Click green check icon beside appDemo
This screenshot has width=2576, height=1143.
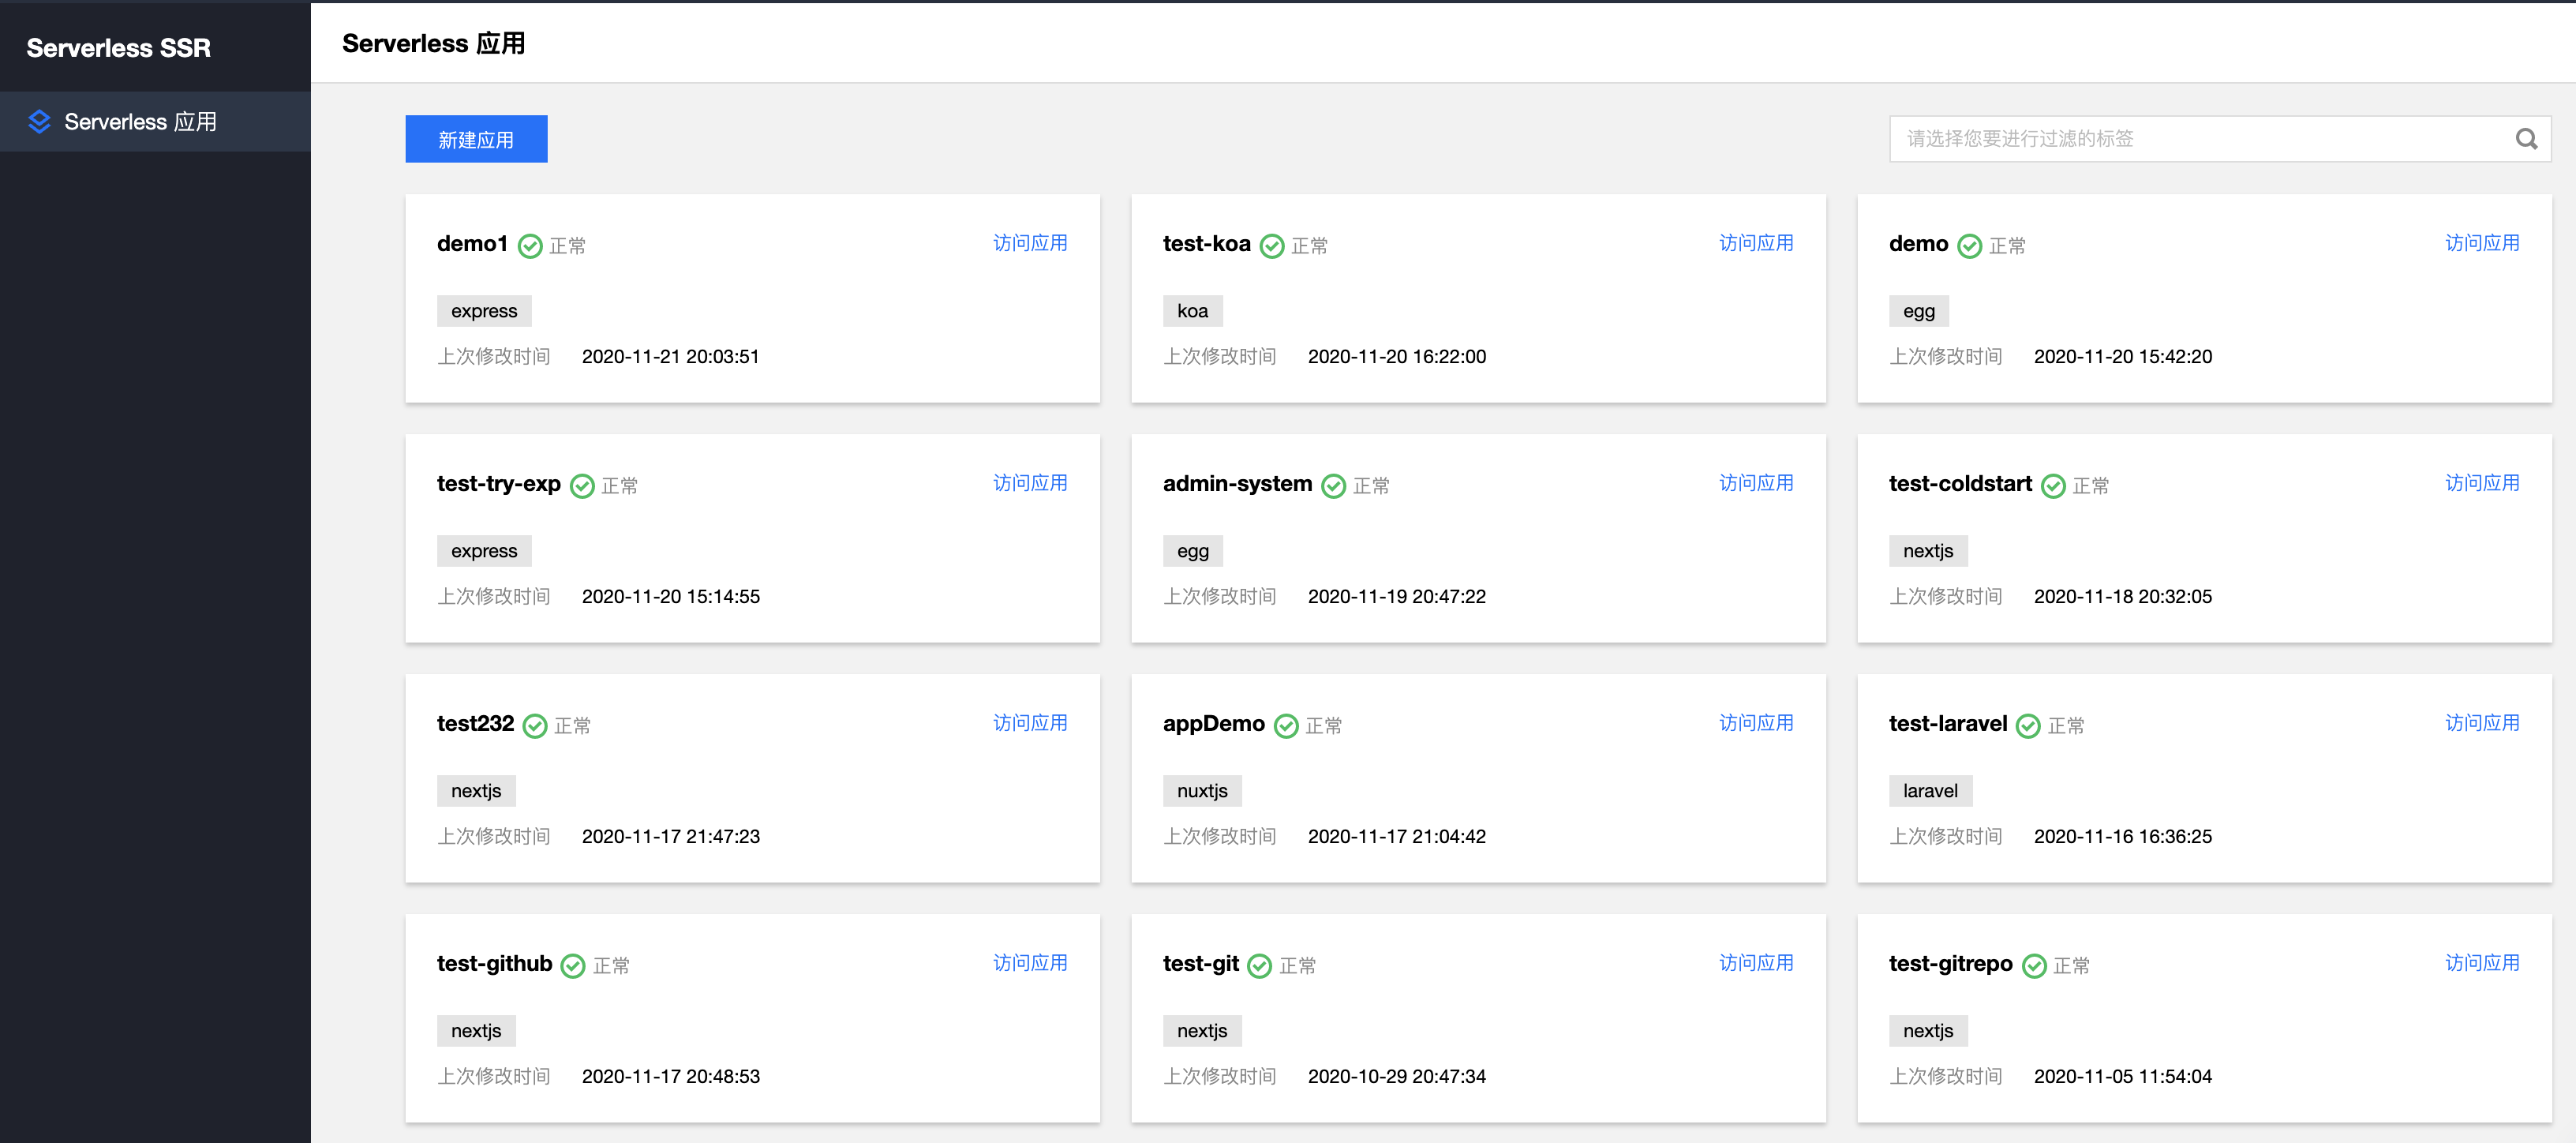tap(1286, 726)
